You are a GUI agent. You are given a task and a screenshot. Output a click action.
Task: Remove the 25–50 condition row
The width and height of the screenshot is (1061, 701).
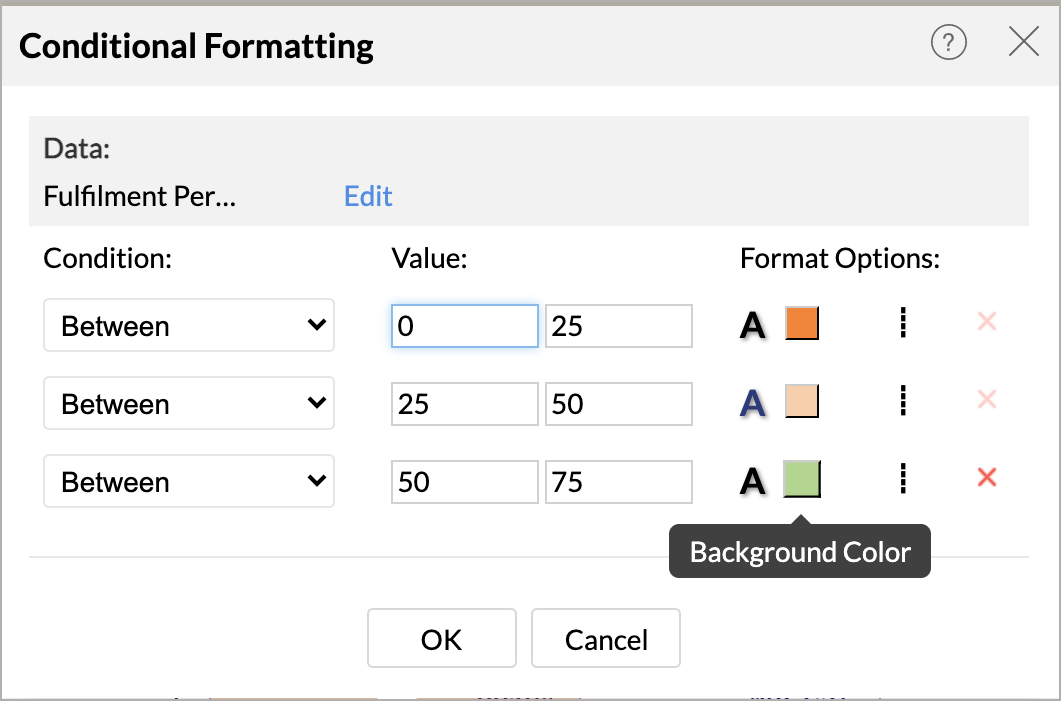point(987,400)
